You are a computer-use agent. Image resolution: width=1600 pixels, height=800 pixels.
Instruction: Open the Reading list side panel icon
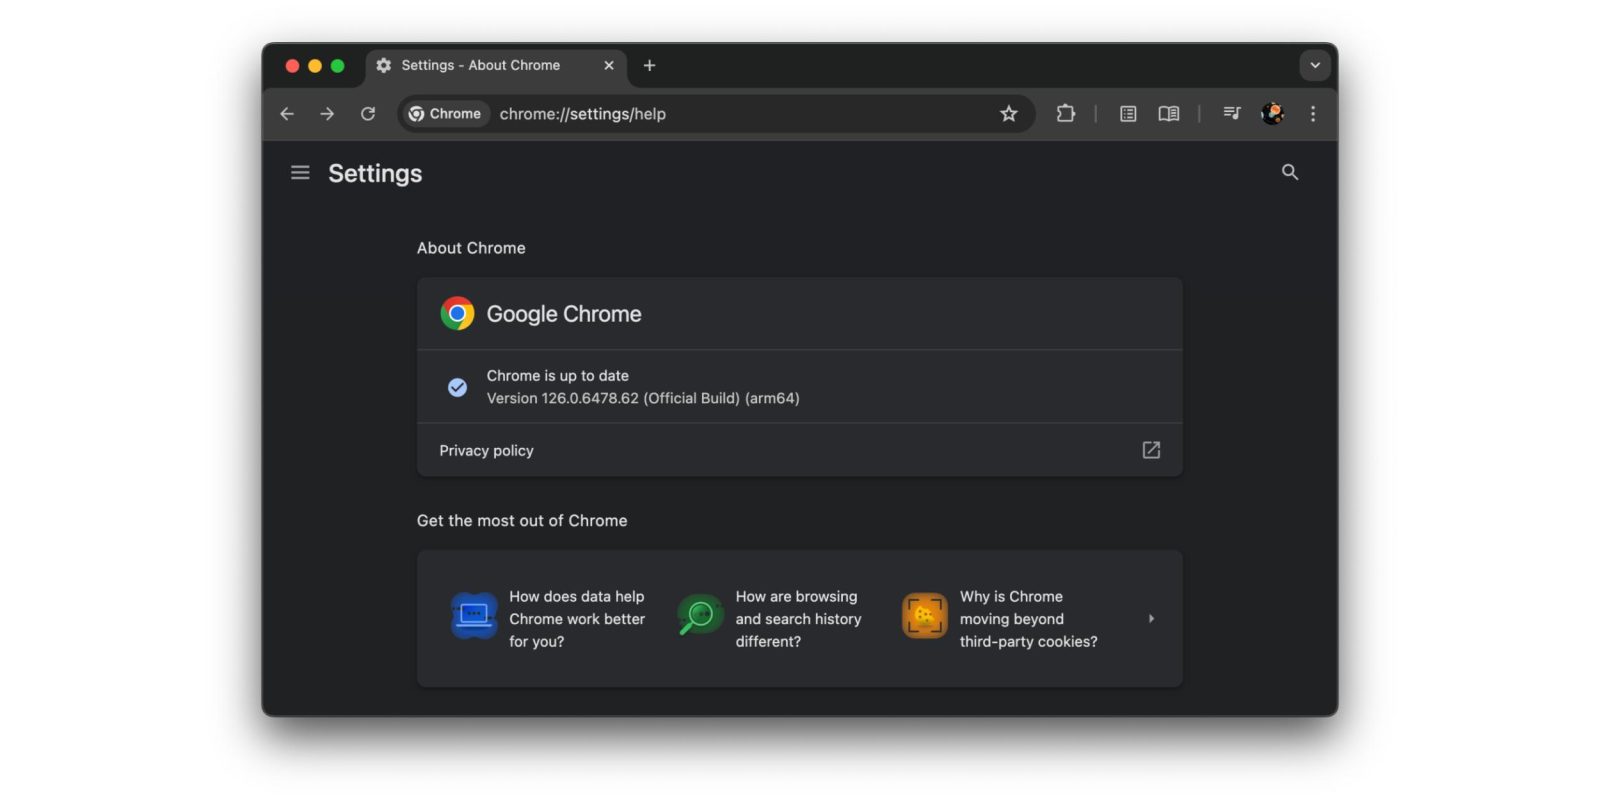pyautogui.click(x=1128, y=114)
